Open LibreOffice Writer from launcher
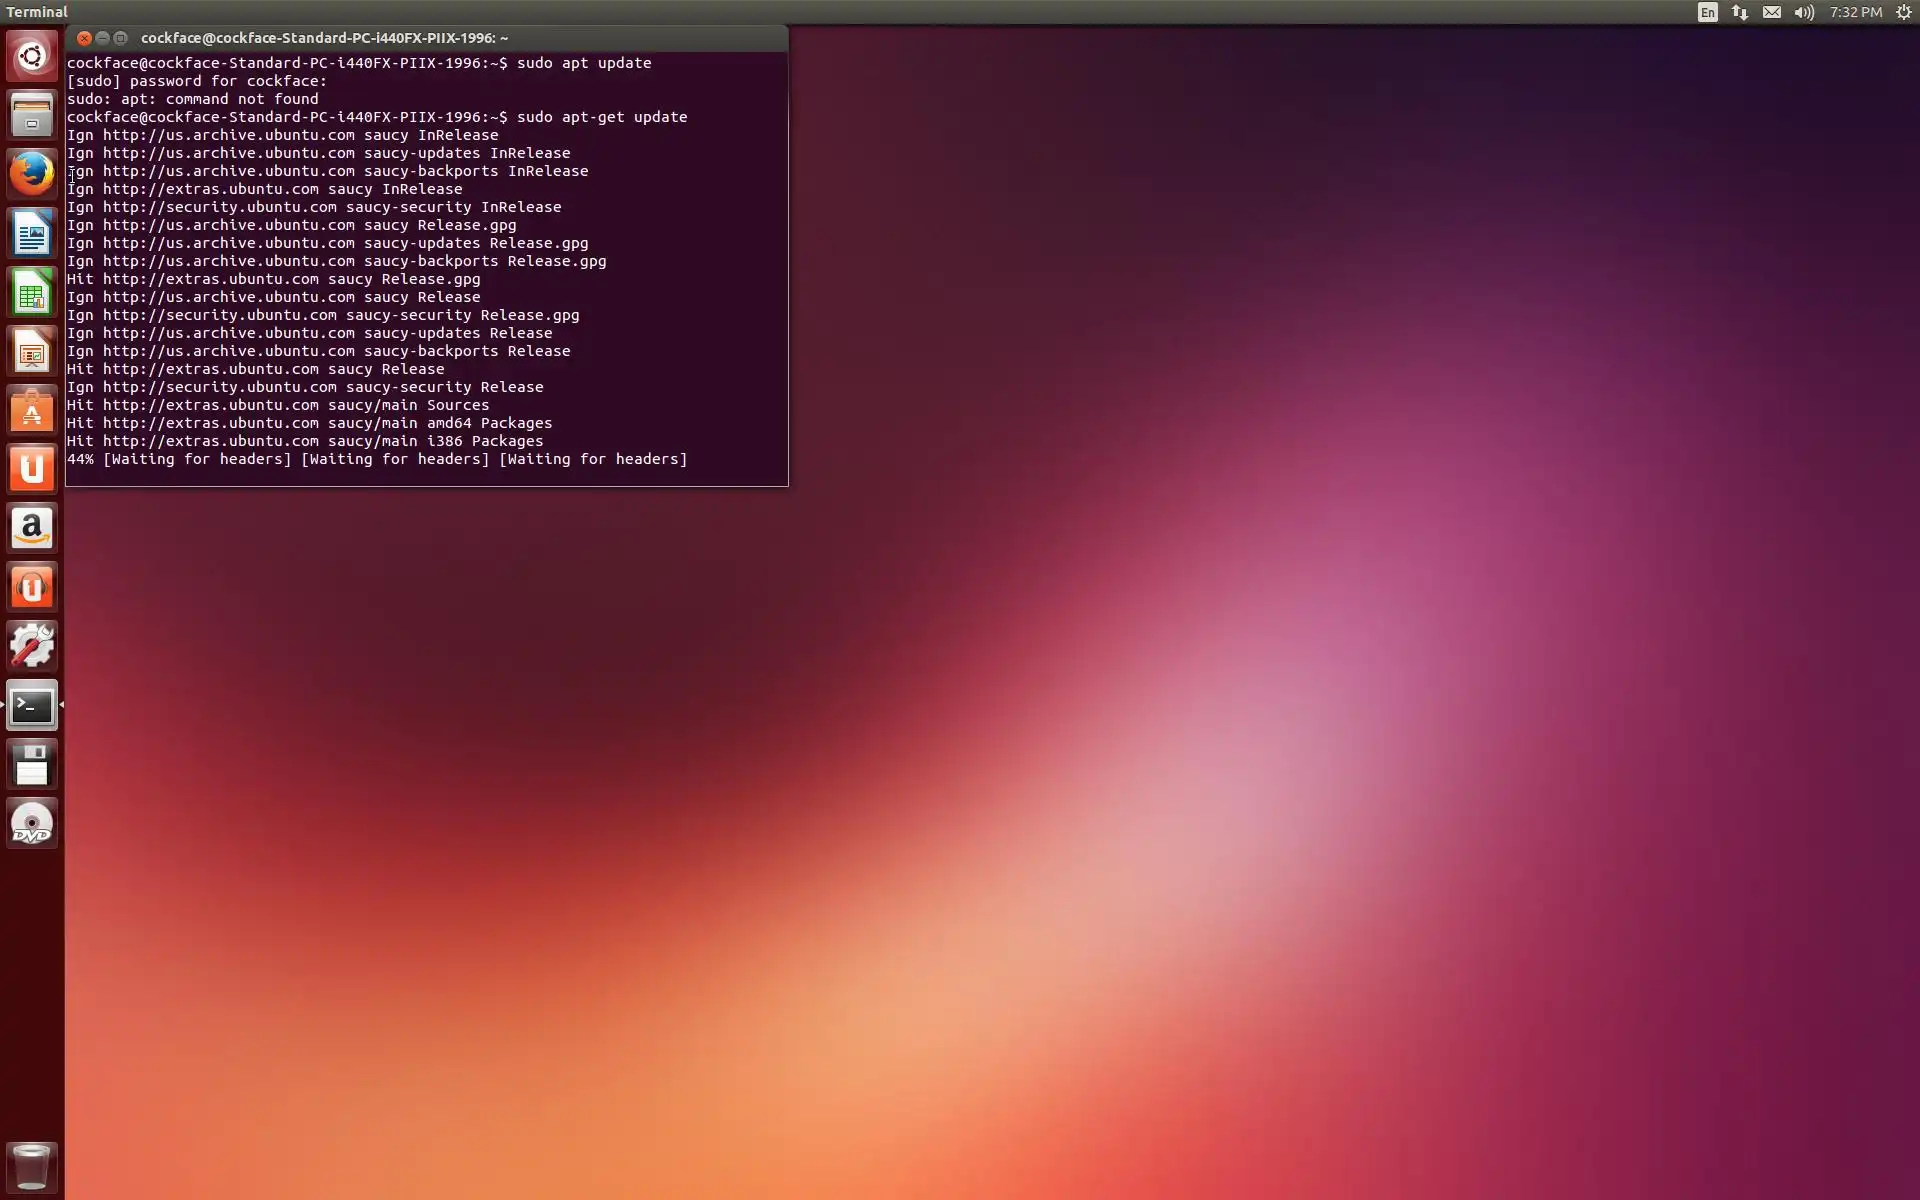Image resolution: width=1920 pixels, height=1200 pixels. click(32, 233)
